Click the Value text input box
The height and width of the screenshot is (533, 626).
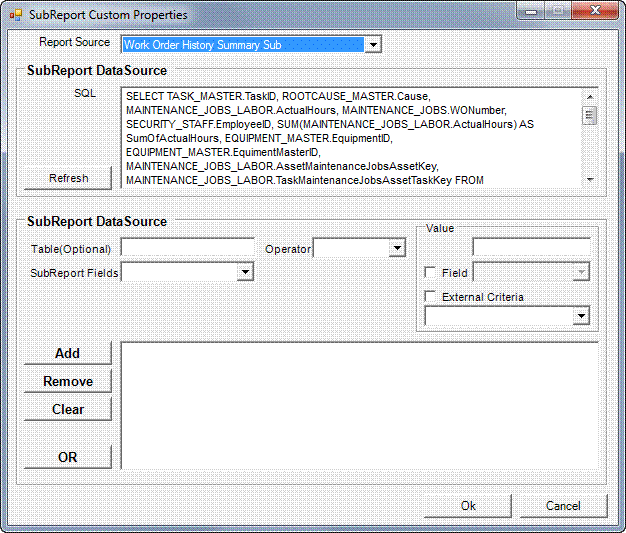click(x=531, y=246)
